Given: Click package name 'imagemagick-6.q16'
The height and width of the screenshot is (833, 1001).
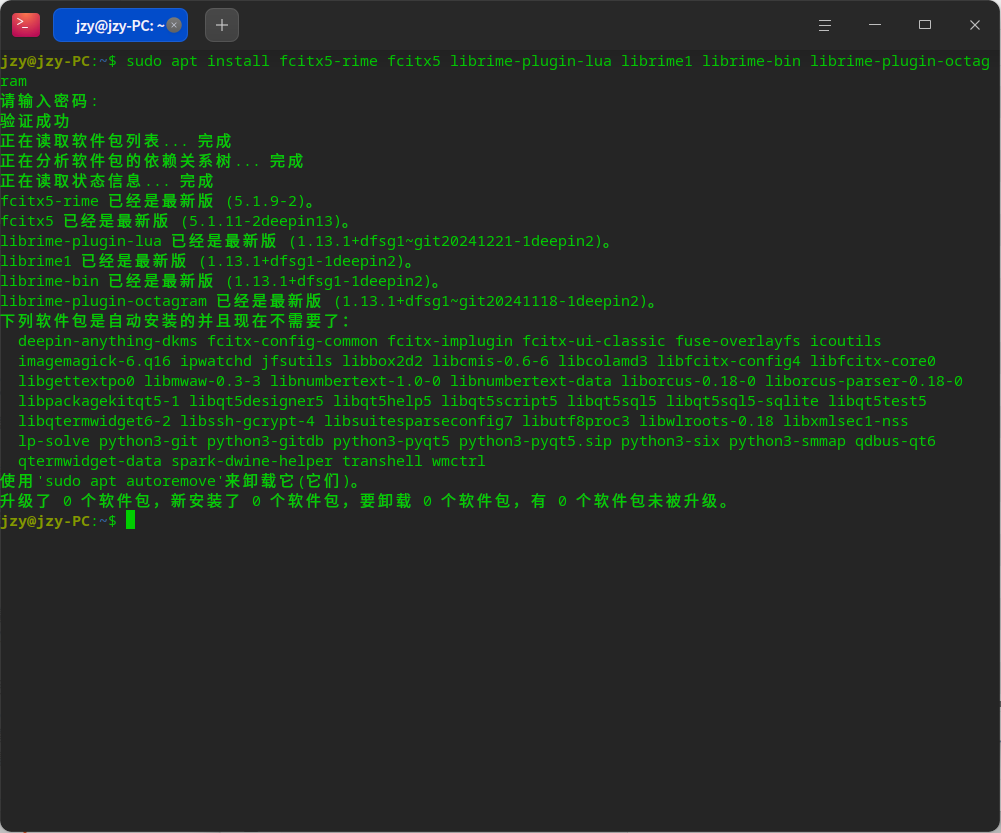Looking at the screenshot, I should [x=94, y=361].
